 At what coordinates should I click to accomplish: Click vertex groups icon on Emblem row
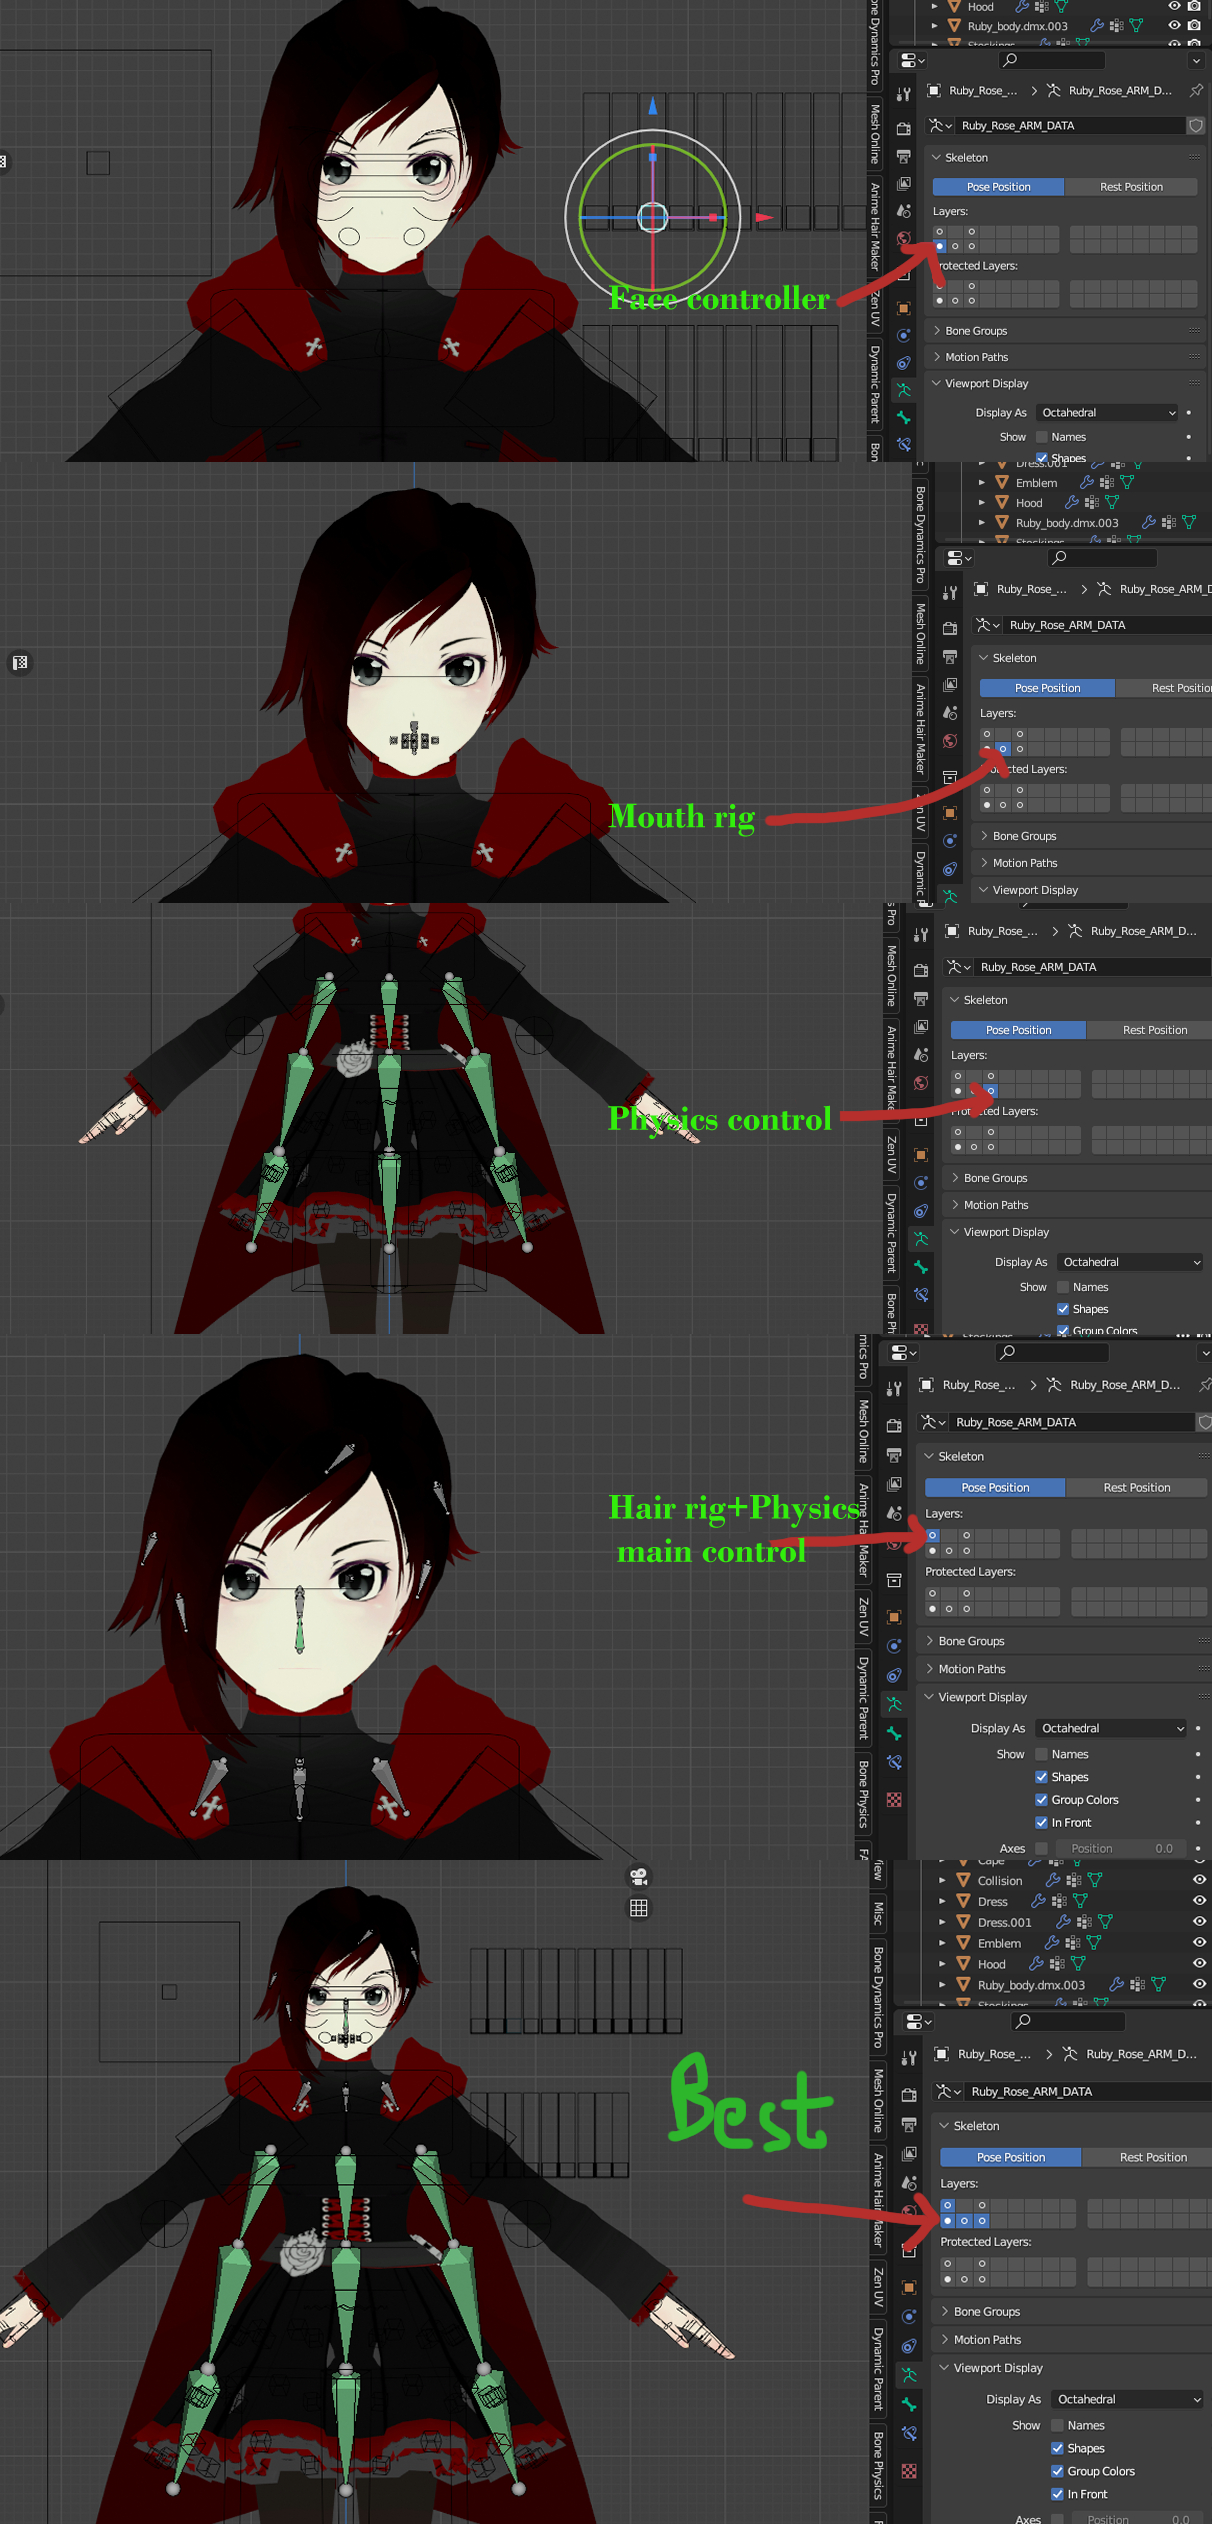[x=1072, y=1942]
